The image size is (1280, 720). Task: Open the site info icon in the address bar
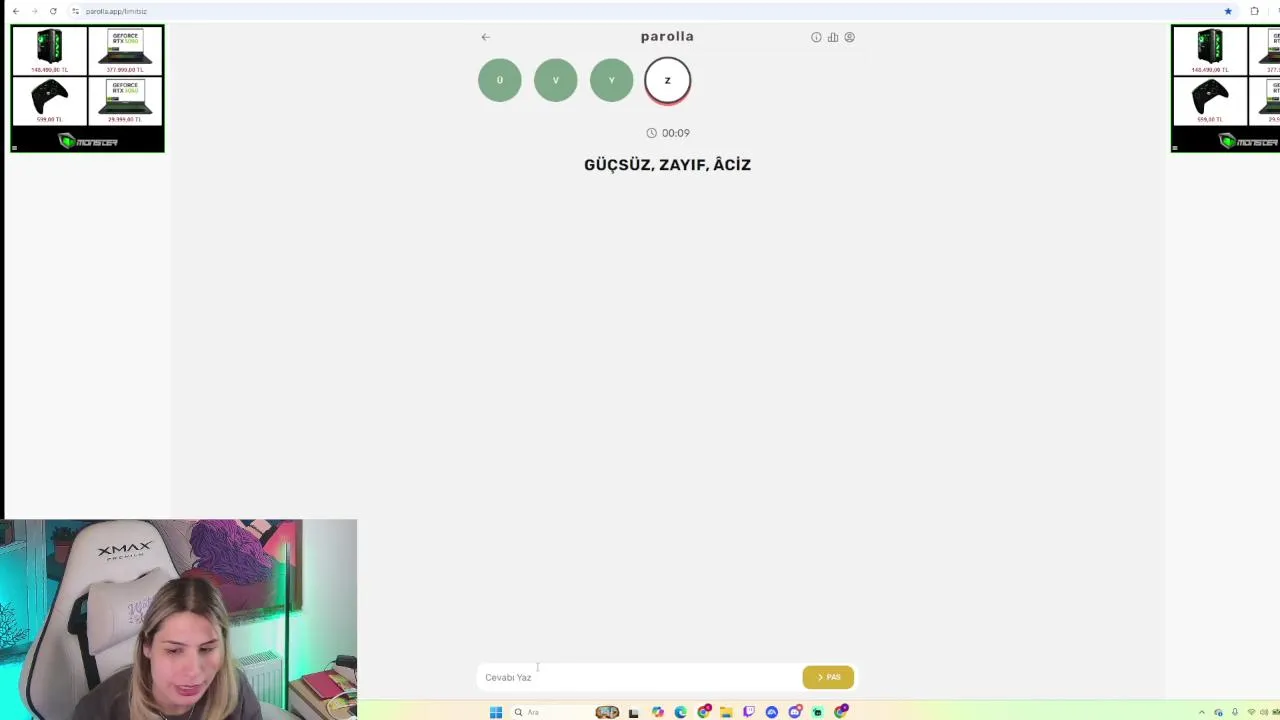75,11
